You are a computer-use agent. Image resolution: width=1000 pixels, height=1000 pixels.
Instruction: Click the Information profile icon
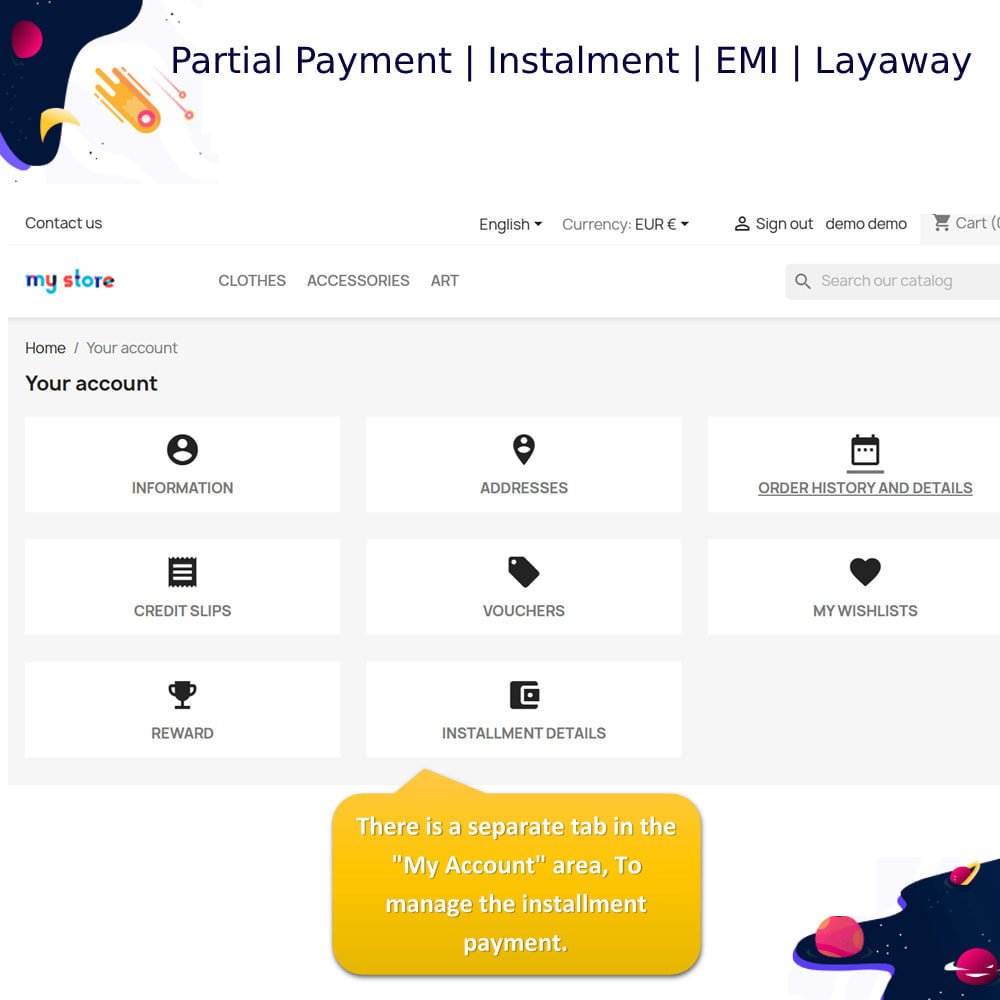click(x=182, y=450)
